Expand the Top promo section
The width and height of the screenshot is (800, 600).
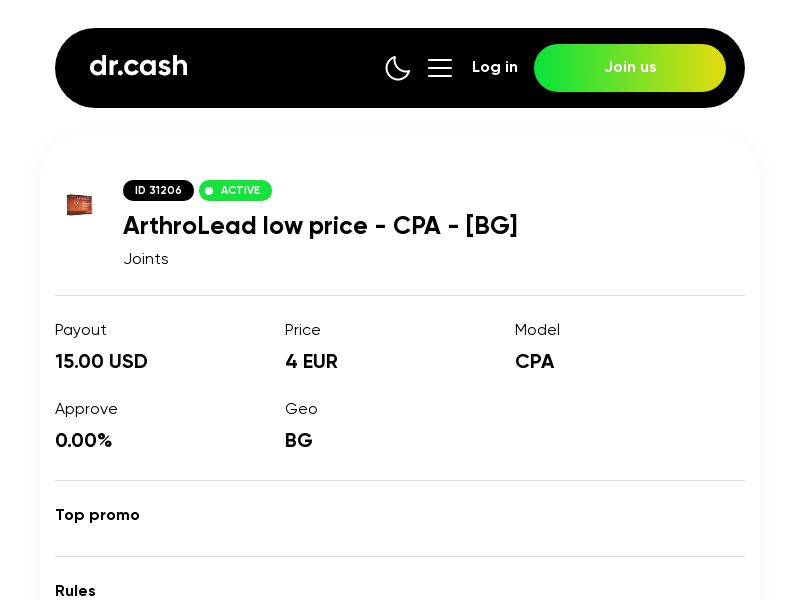[97, 515]
